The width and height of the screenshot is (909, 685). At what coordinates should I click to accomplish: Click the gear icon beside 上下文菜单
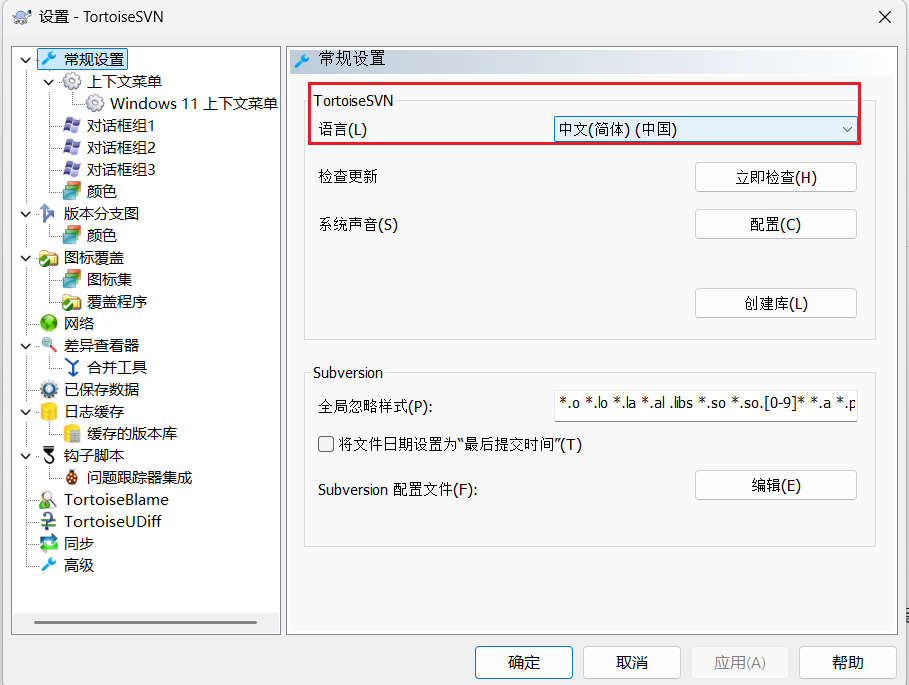72,81
